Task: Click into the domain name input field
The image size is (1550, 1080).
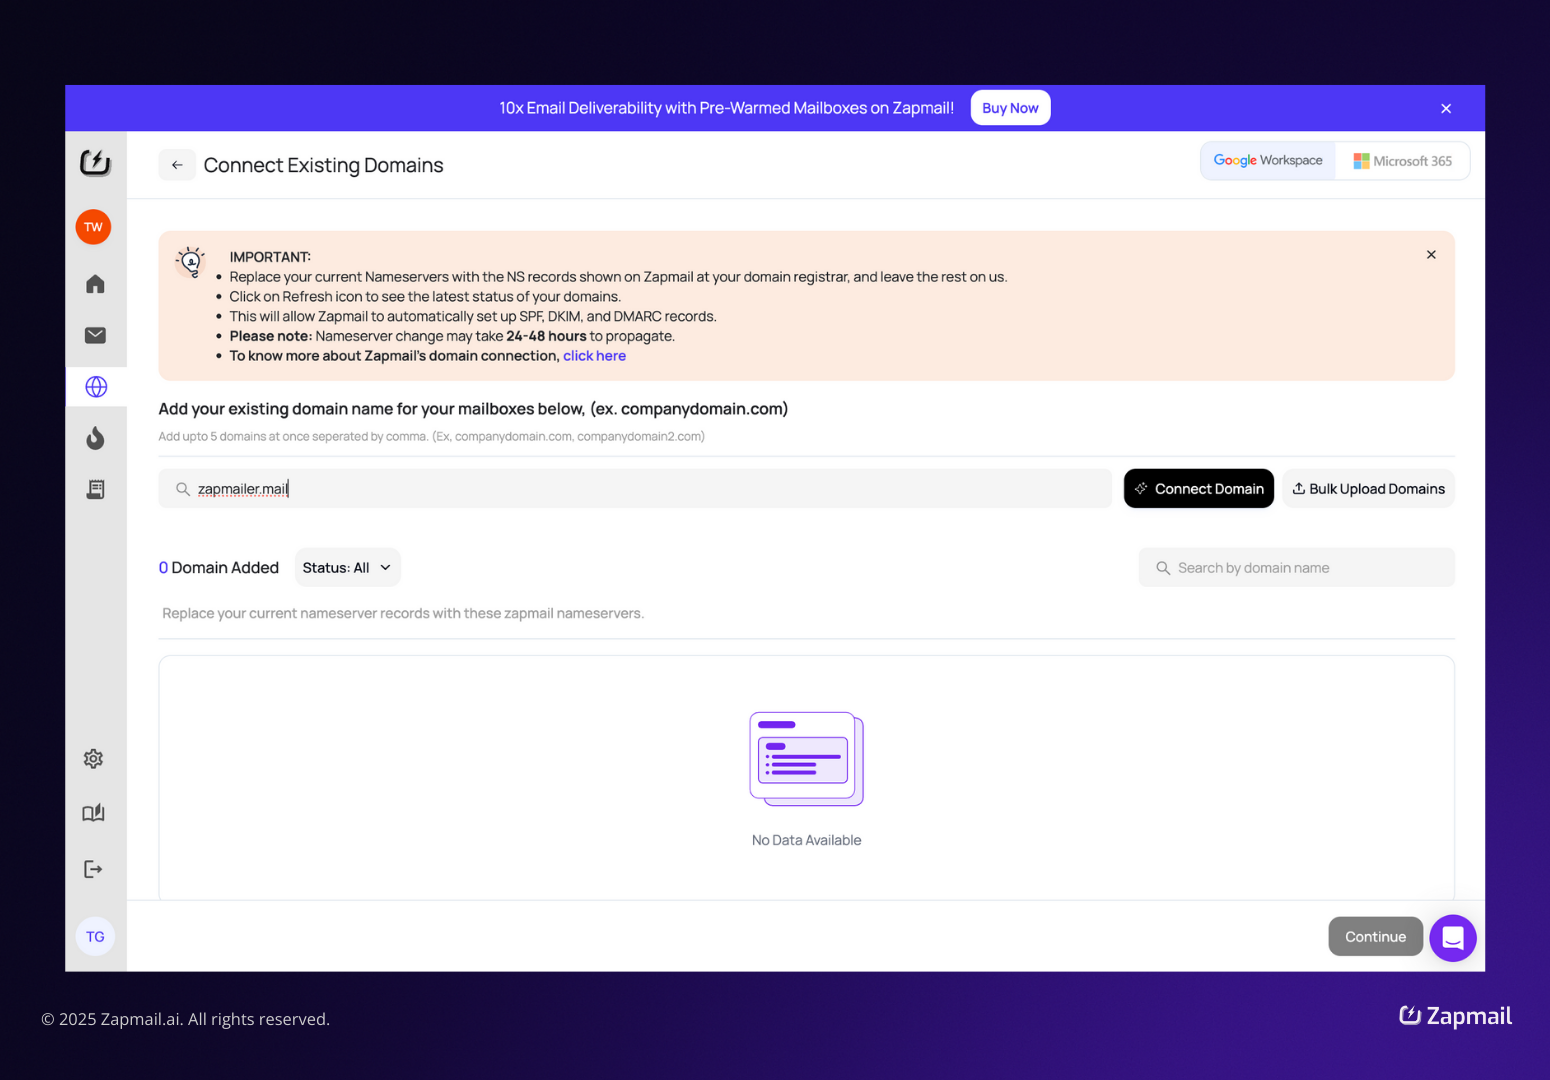Action: (x=635, y=489)
